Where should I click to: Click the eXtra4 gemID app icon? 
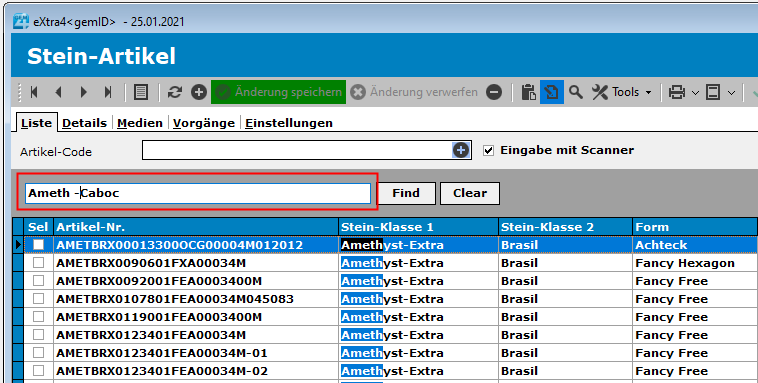click(21, 22)
